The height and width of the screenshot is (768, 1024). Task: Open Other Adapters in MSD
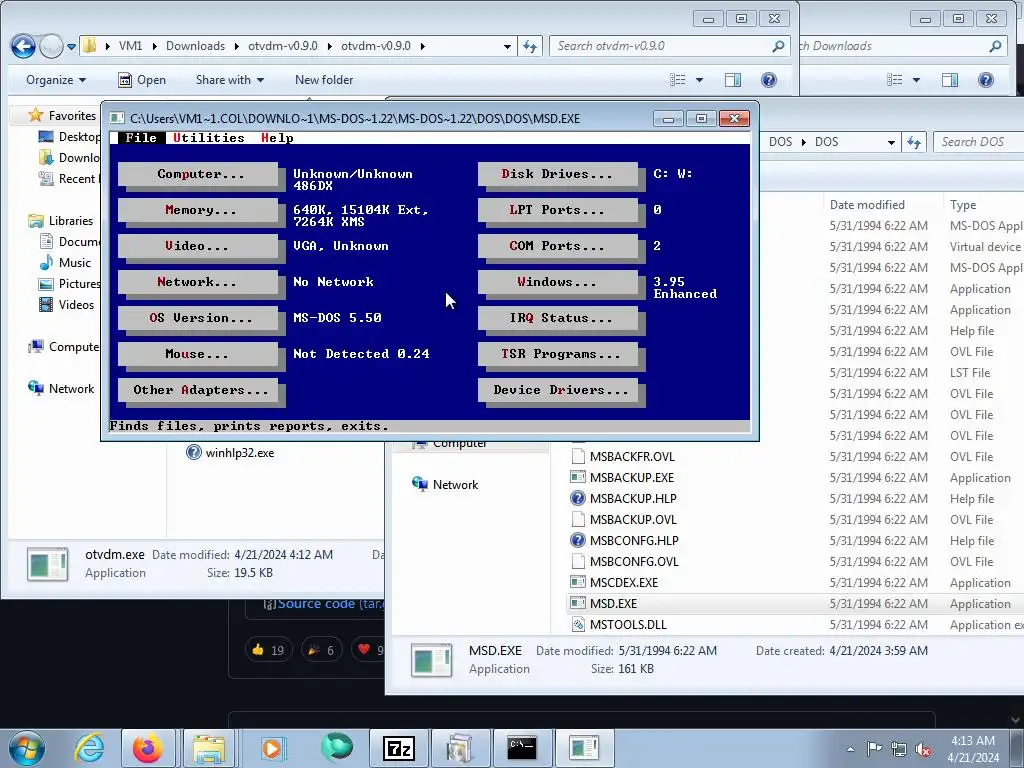(x=200, y=390)
